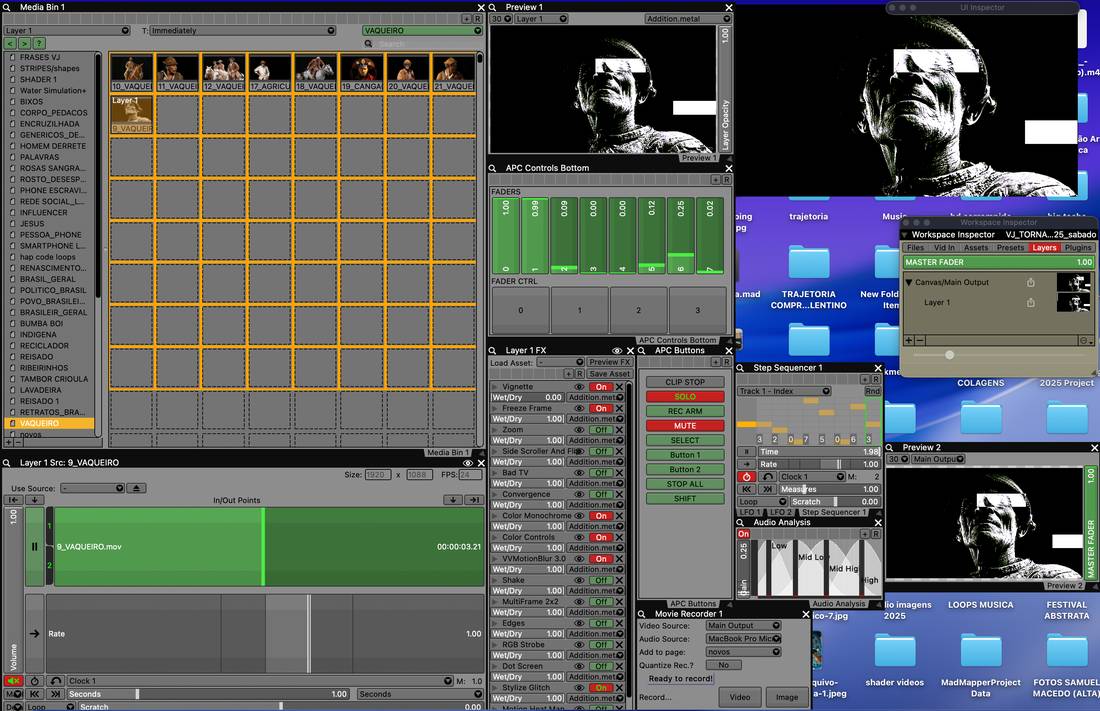Open the Immediately trigger dropdown
1100x711 pixels.
point(243,30)
